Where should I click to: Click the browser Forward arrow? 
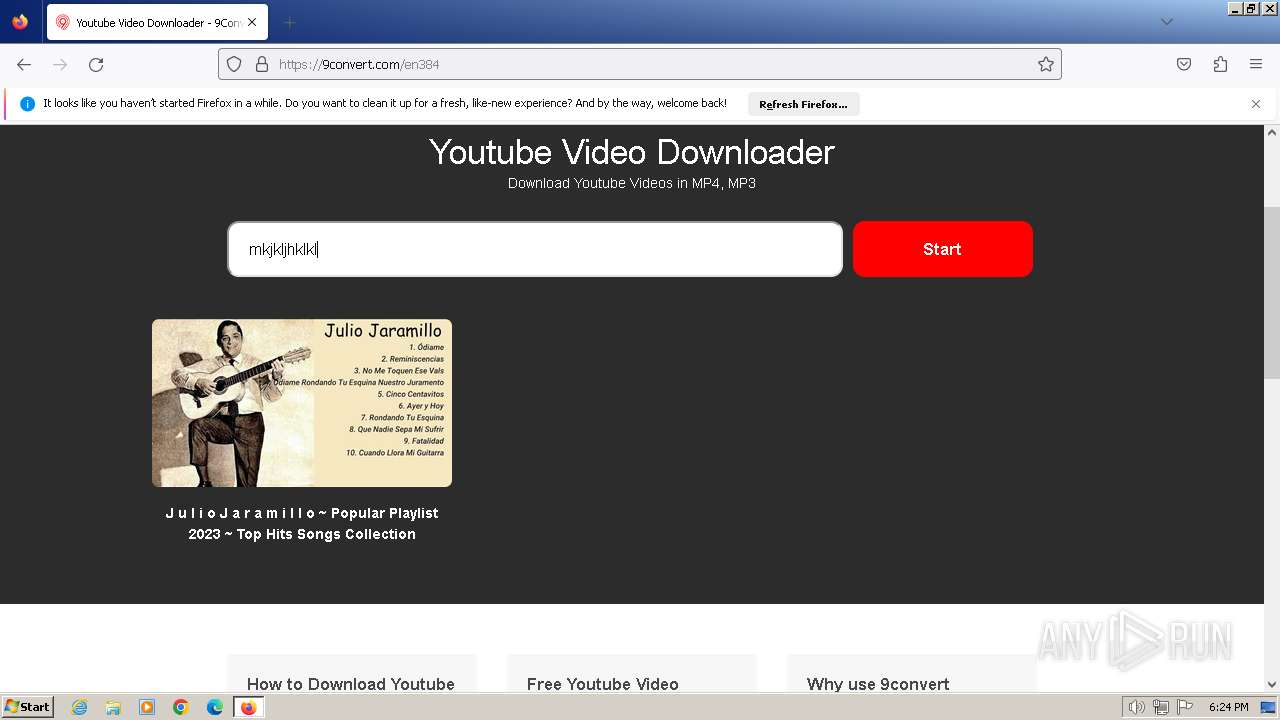pos(60,64)
